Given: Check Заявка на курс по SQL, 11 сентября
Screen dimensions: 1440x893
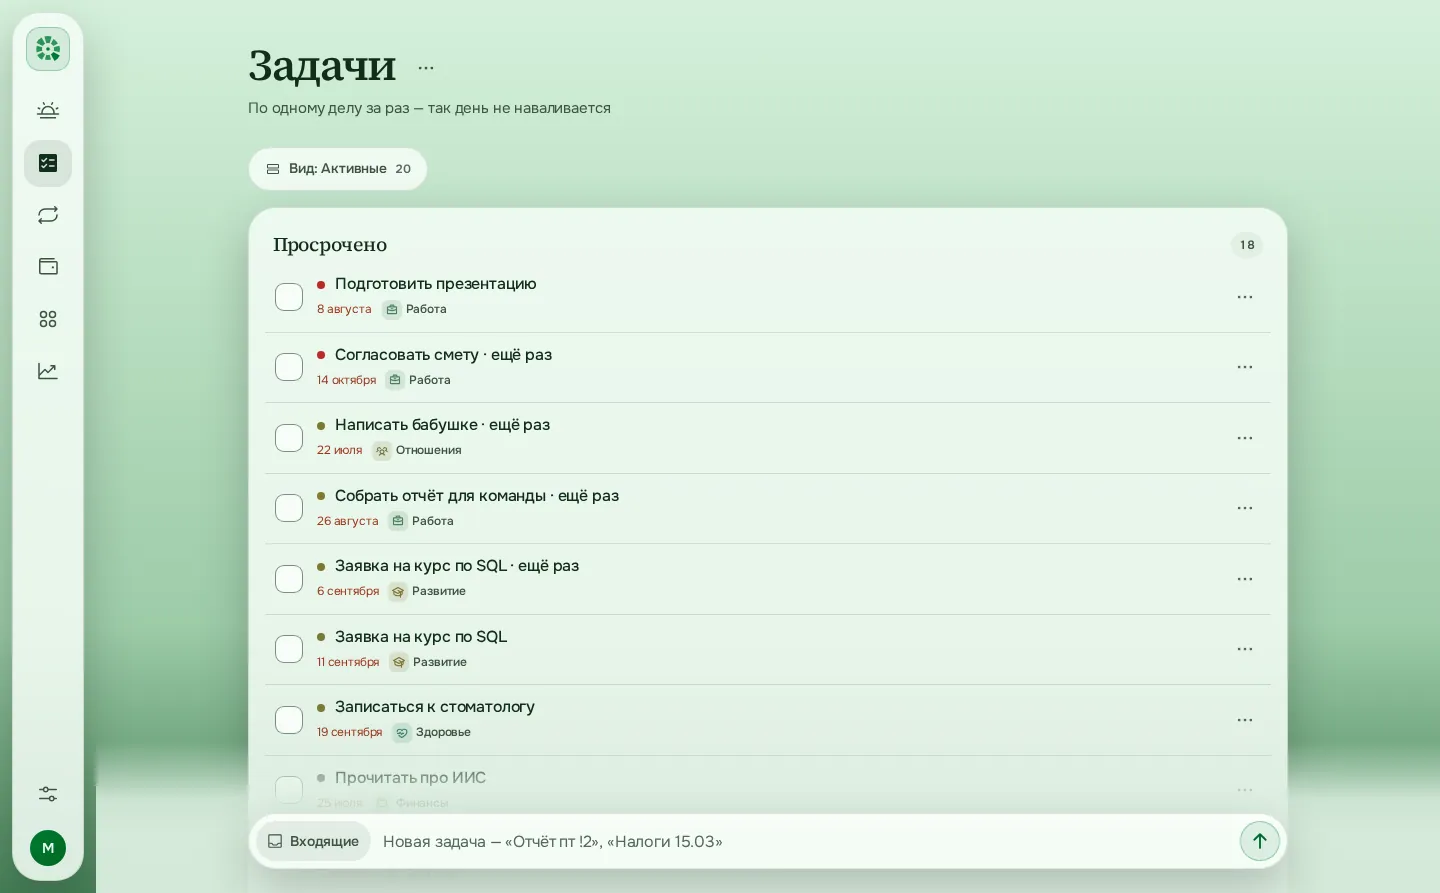Looking at the screenshot, I should pos(289,649).
